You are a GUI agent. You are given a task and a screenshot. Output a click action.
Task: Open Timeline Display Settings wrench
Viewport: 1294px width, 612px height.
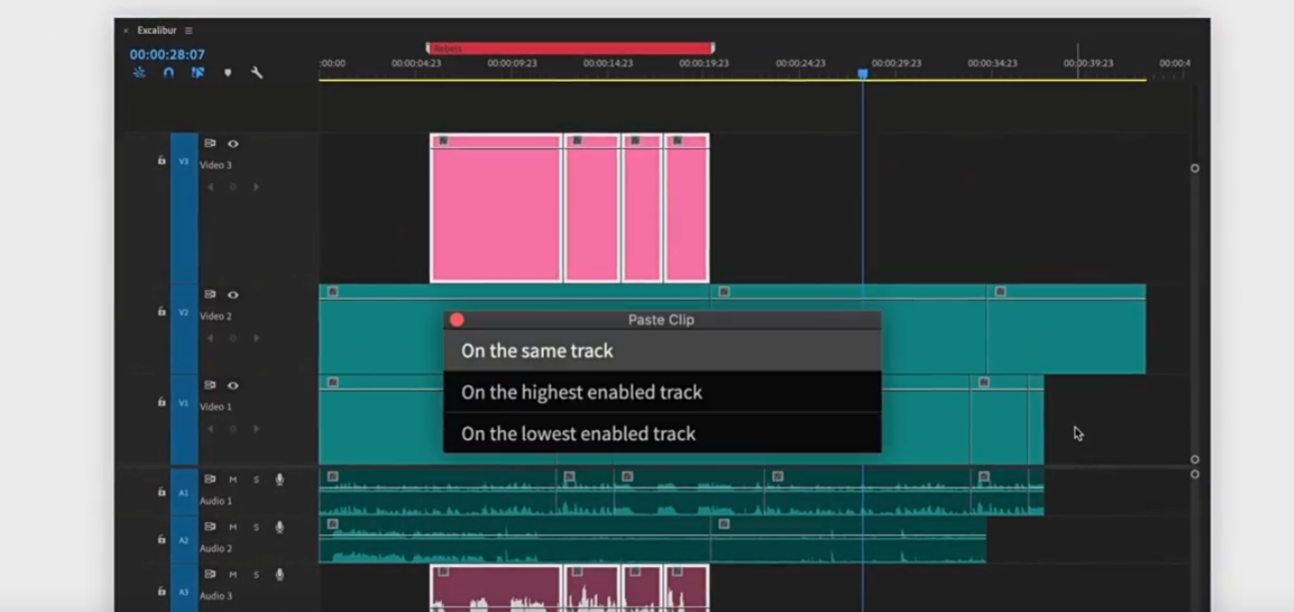(x=257, y=73)
